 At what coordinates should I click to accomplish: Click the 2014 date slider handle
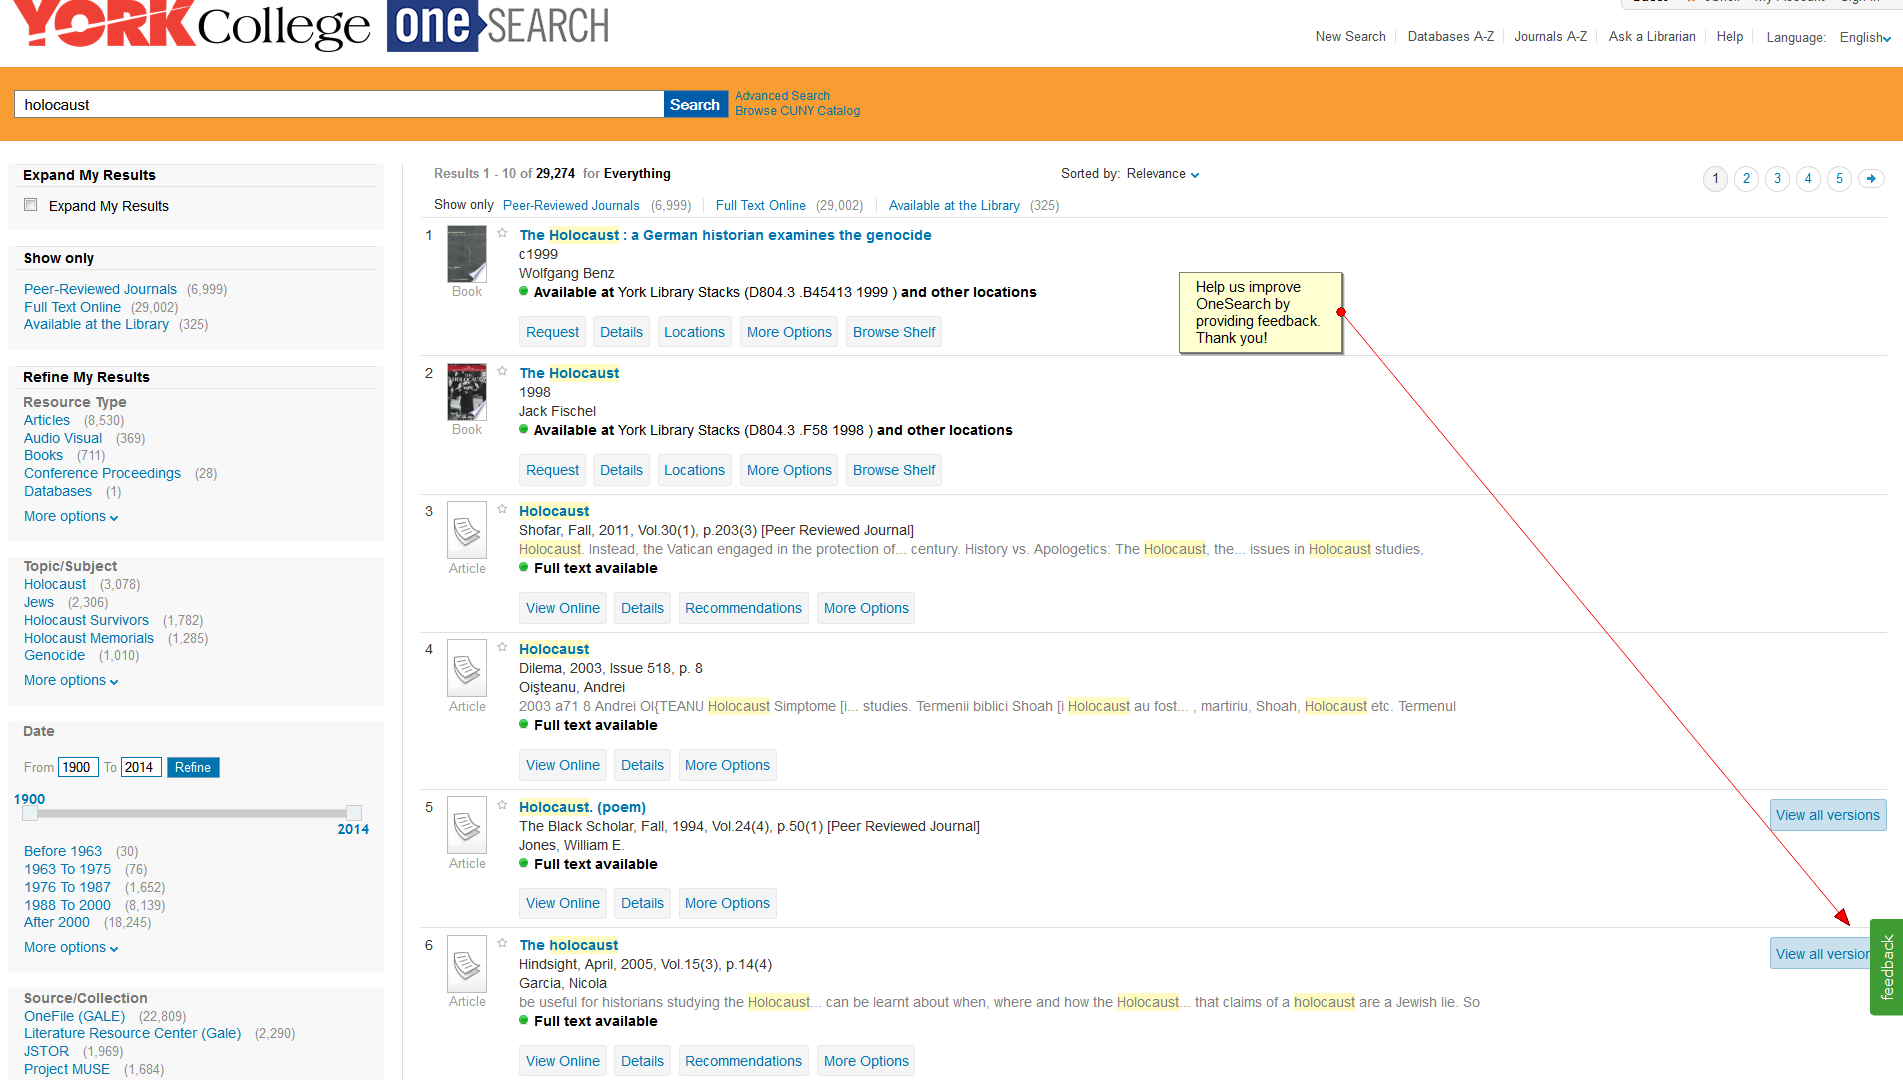(x=353, y=813)
